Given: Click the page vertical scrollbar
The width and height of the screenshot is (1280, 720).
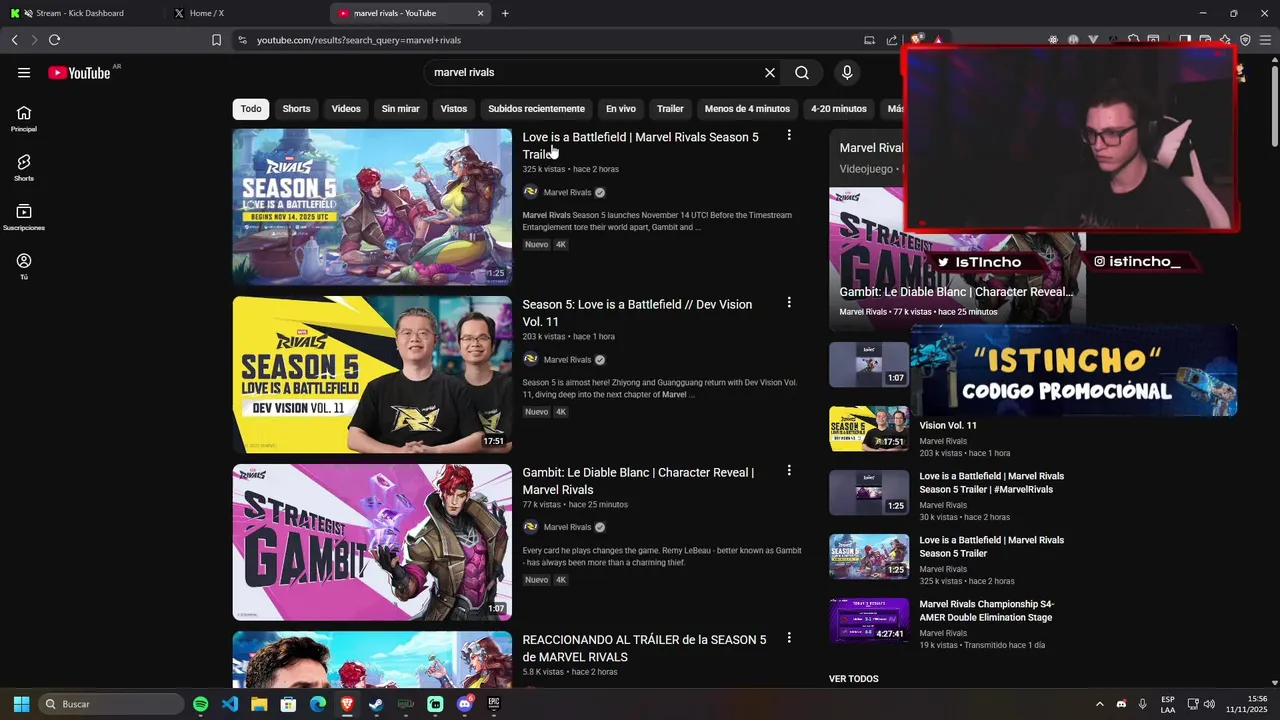Looking at the screenshot, I should (1273, 104).
